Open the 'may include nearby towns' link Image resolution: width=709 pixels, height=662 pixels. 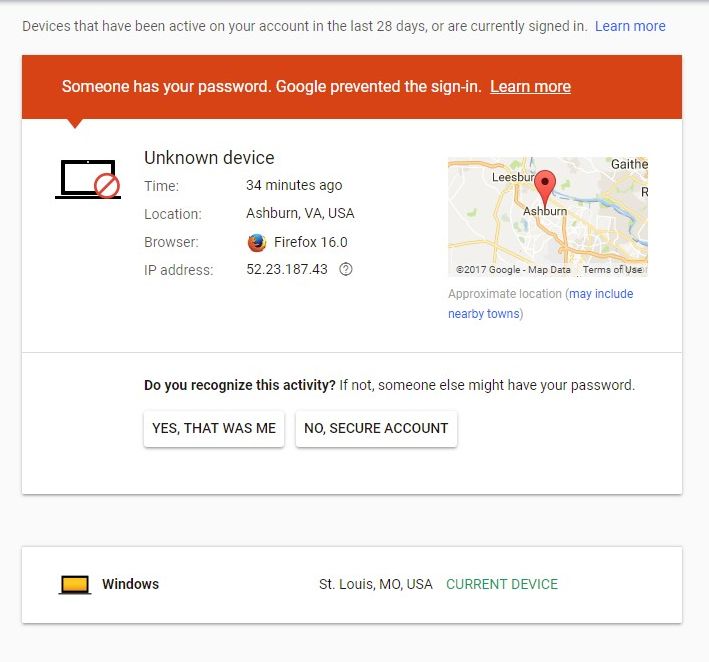[x=541, y=303]
